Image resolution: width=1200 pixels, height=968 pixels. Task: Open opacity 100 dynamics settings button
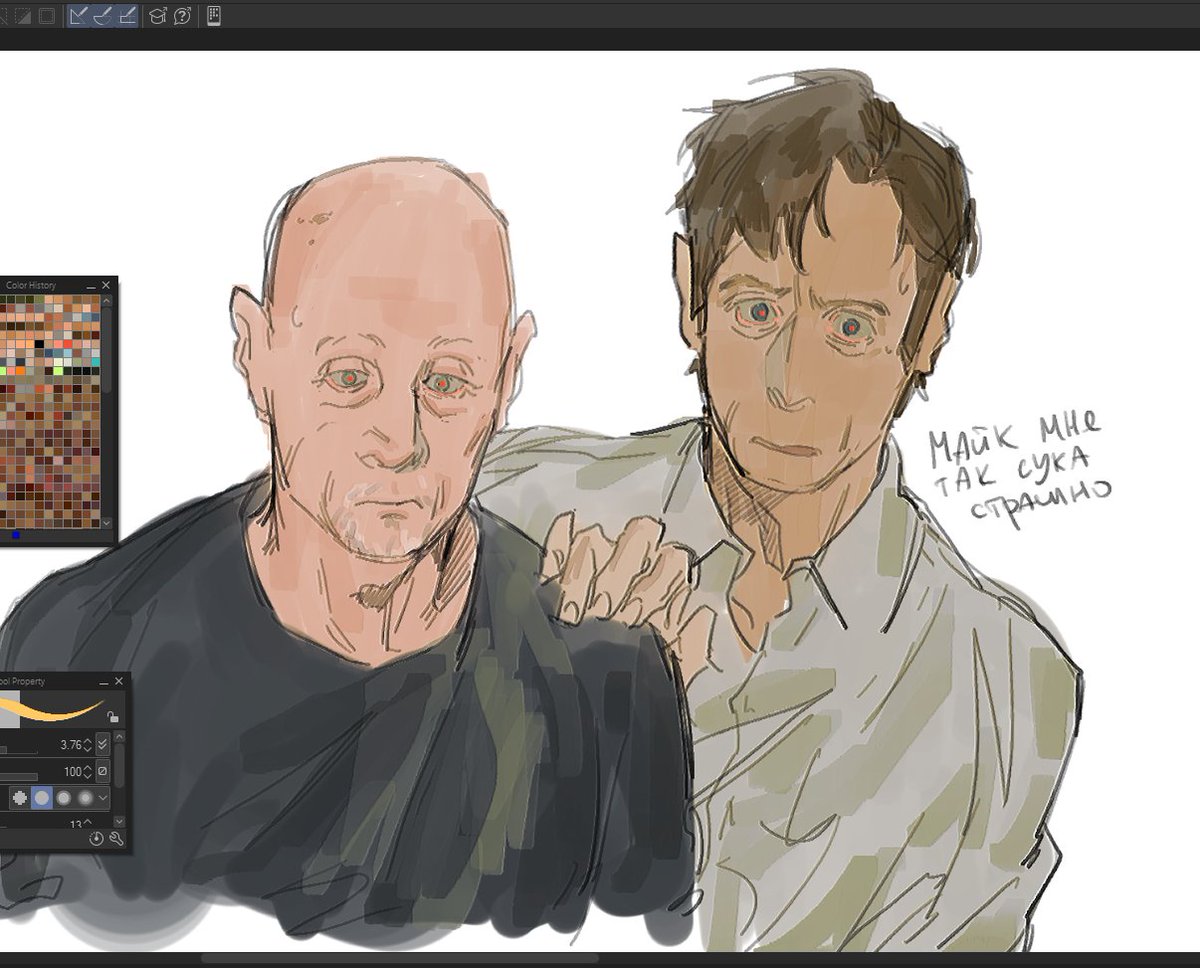tap(103, 772)
